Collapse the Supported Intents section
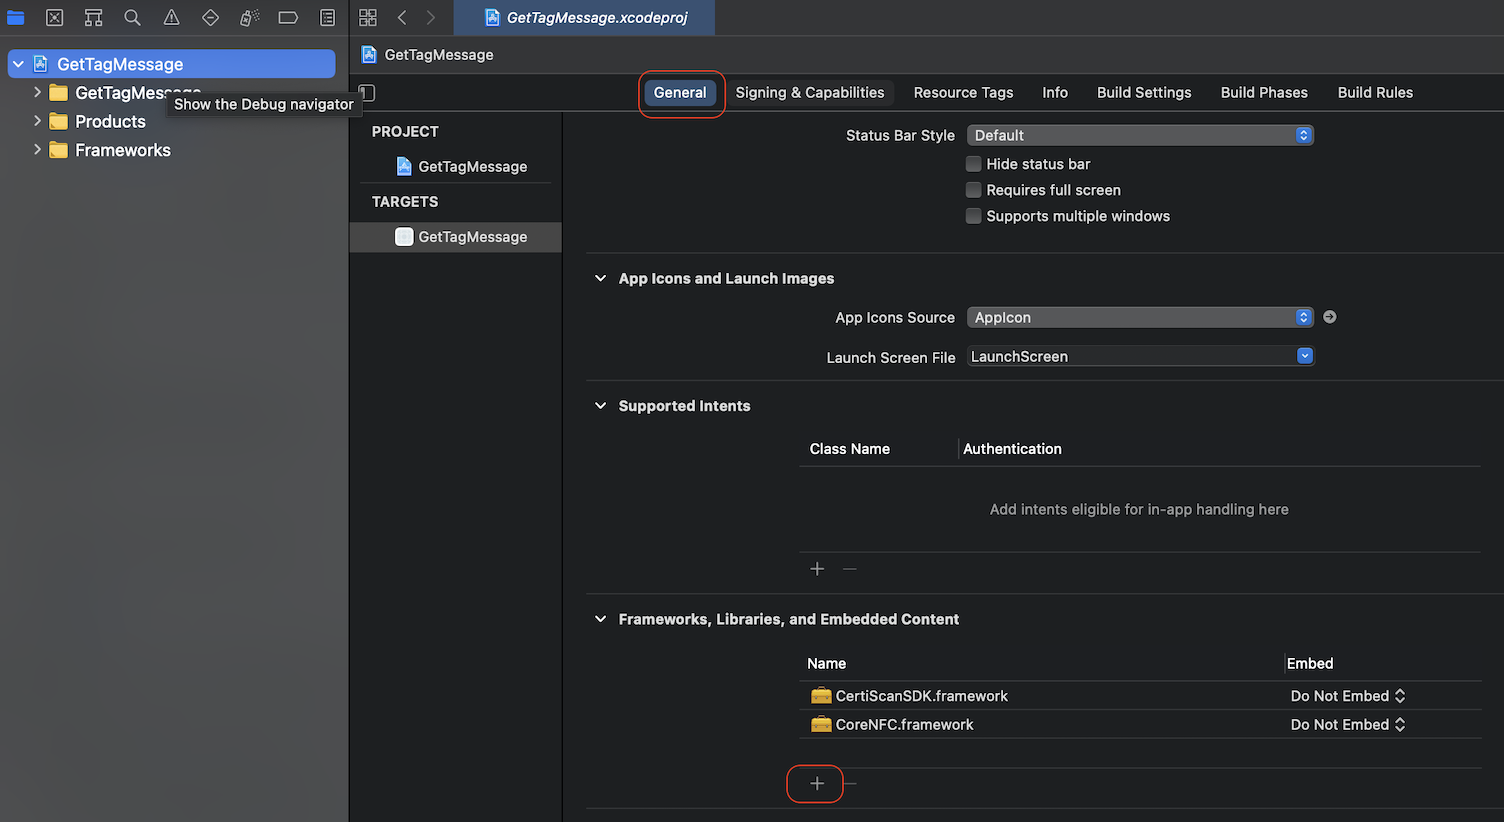This screenshot has width=1504, height=822. pyautogui.click(x=600, y=406)
